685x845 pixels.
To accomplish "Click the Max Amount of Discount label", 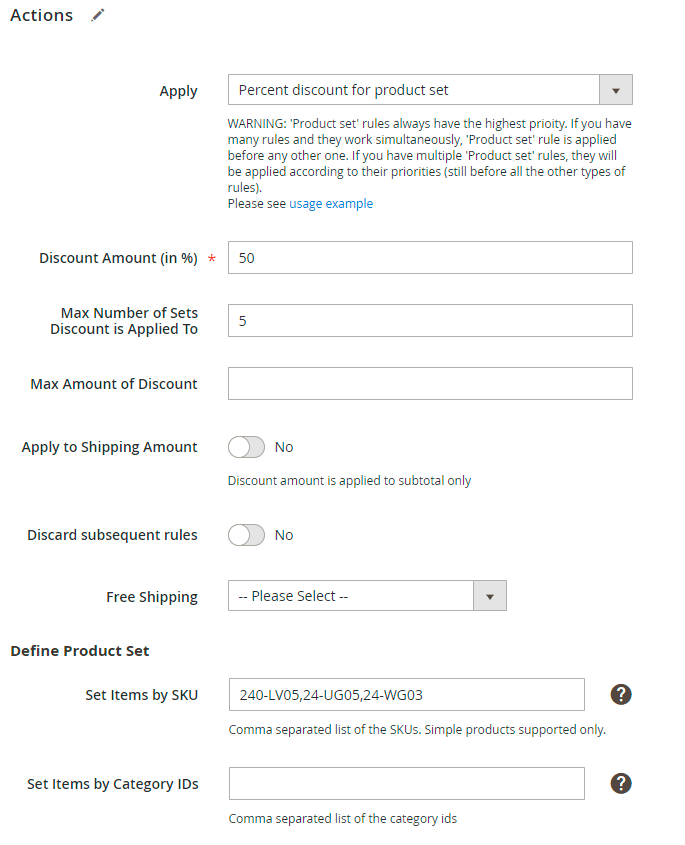I will tap(114, 384).
